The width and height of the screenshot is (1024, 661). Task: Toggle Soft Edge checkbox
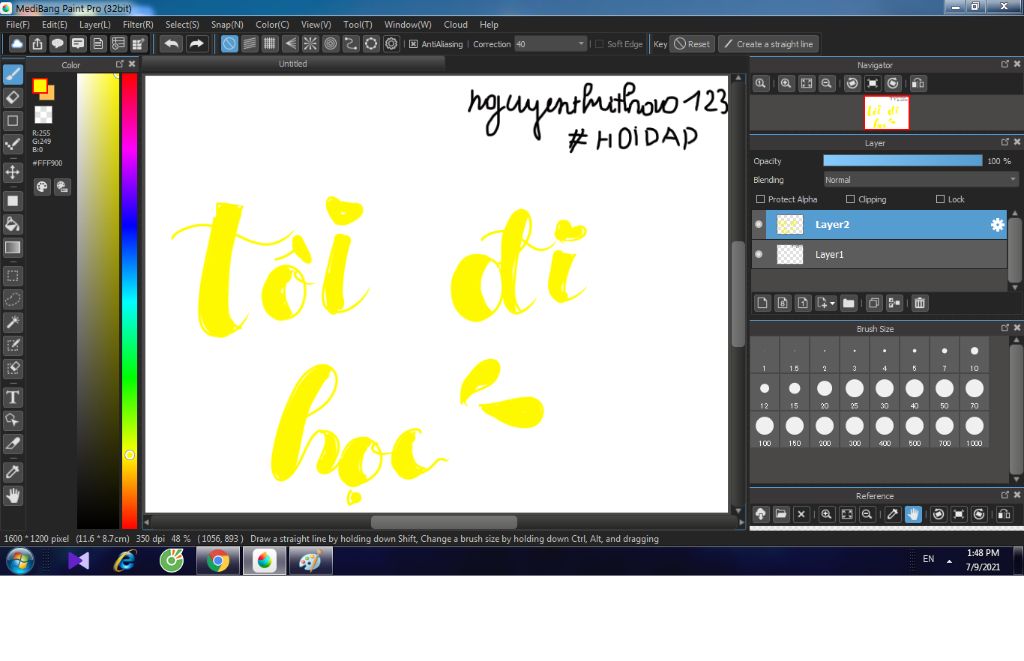click(599, 44)
